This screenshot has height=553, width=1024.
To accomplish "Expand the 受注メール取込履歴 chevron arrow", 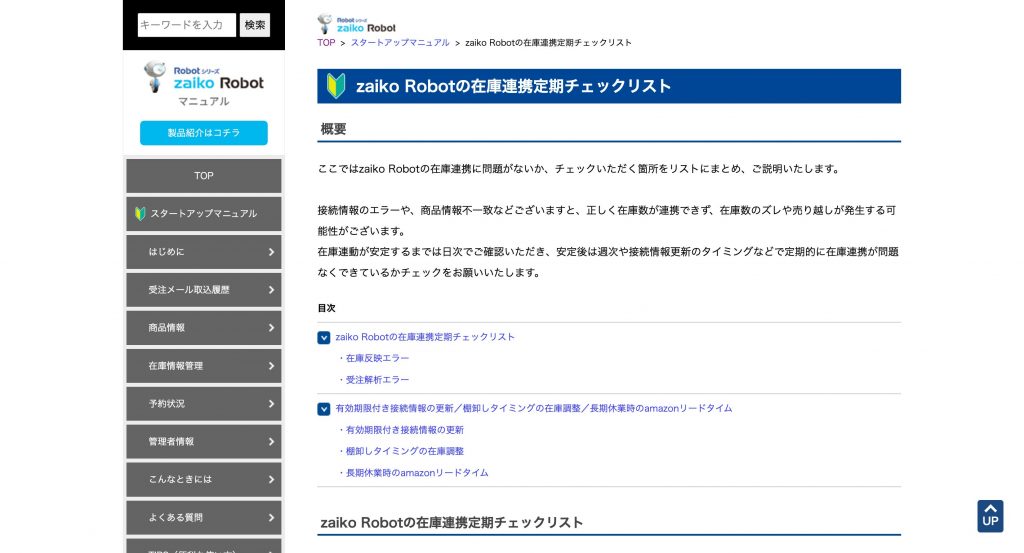I will (271, 289).
